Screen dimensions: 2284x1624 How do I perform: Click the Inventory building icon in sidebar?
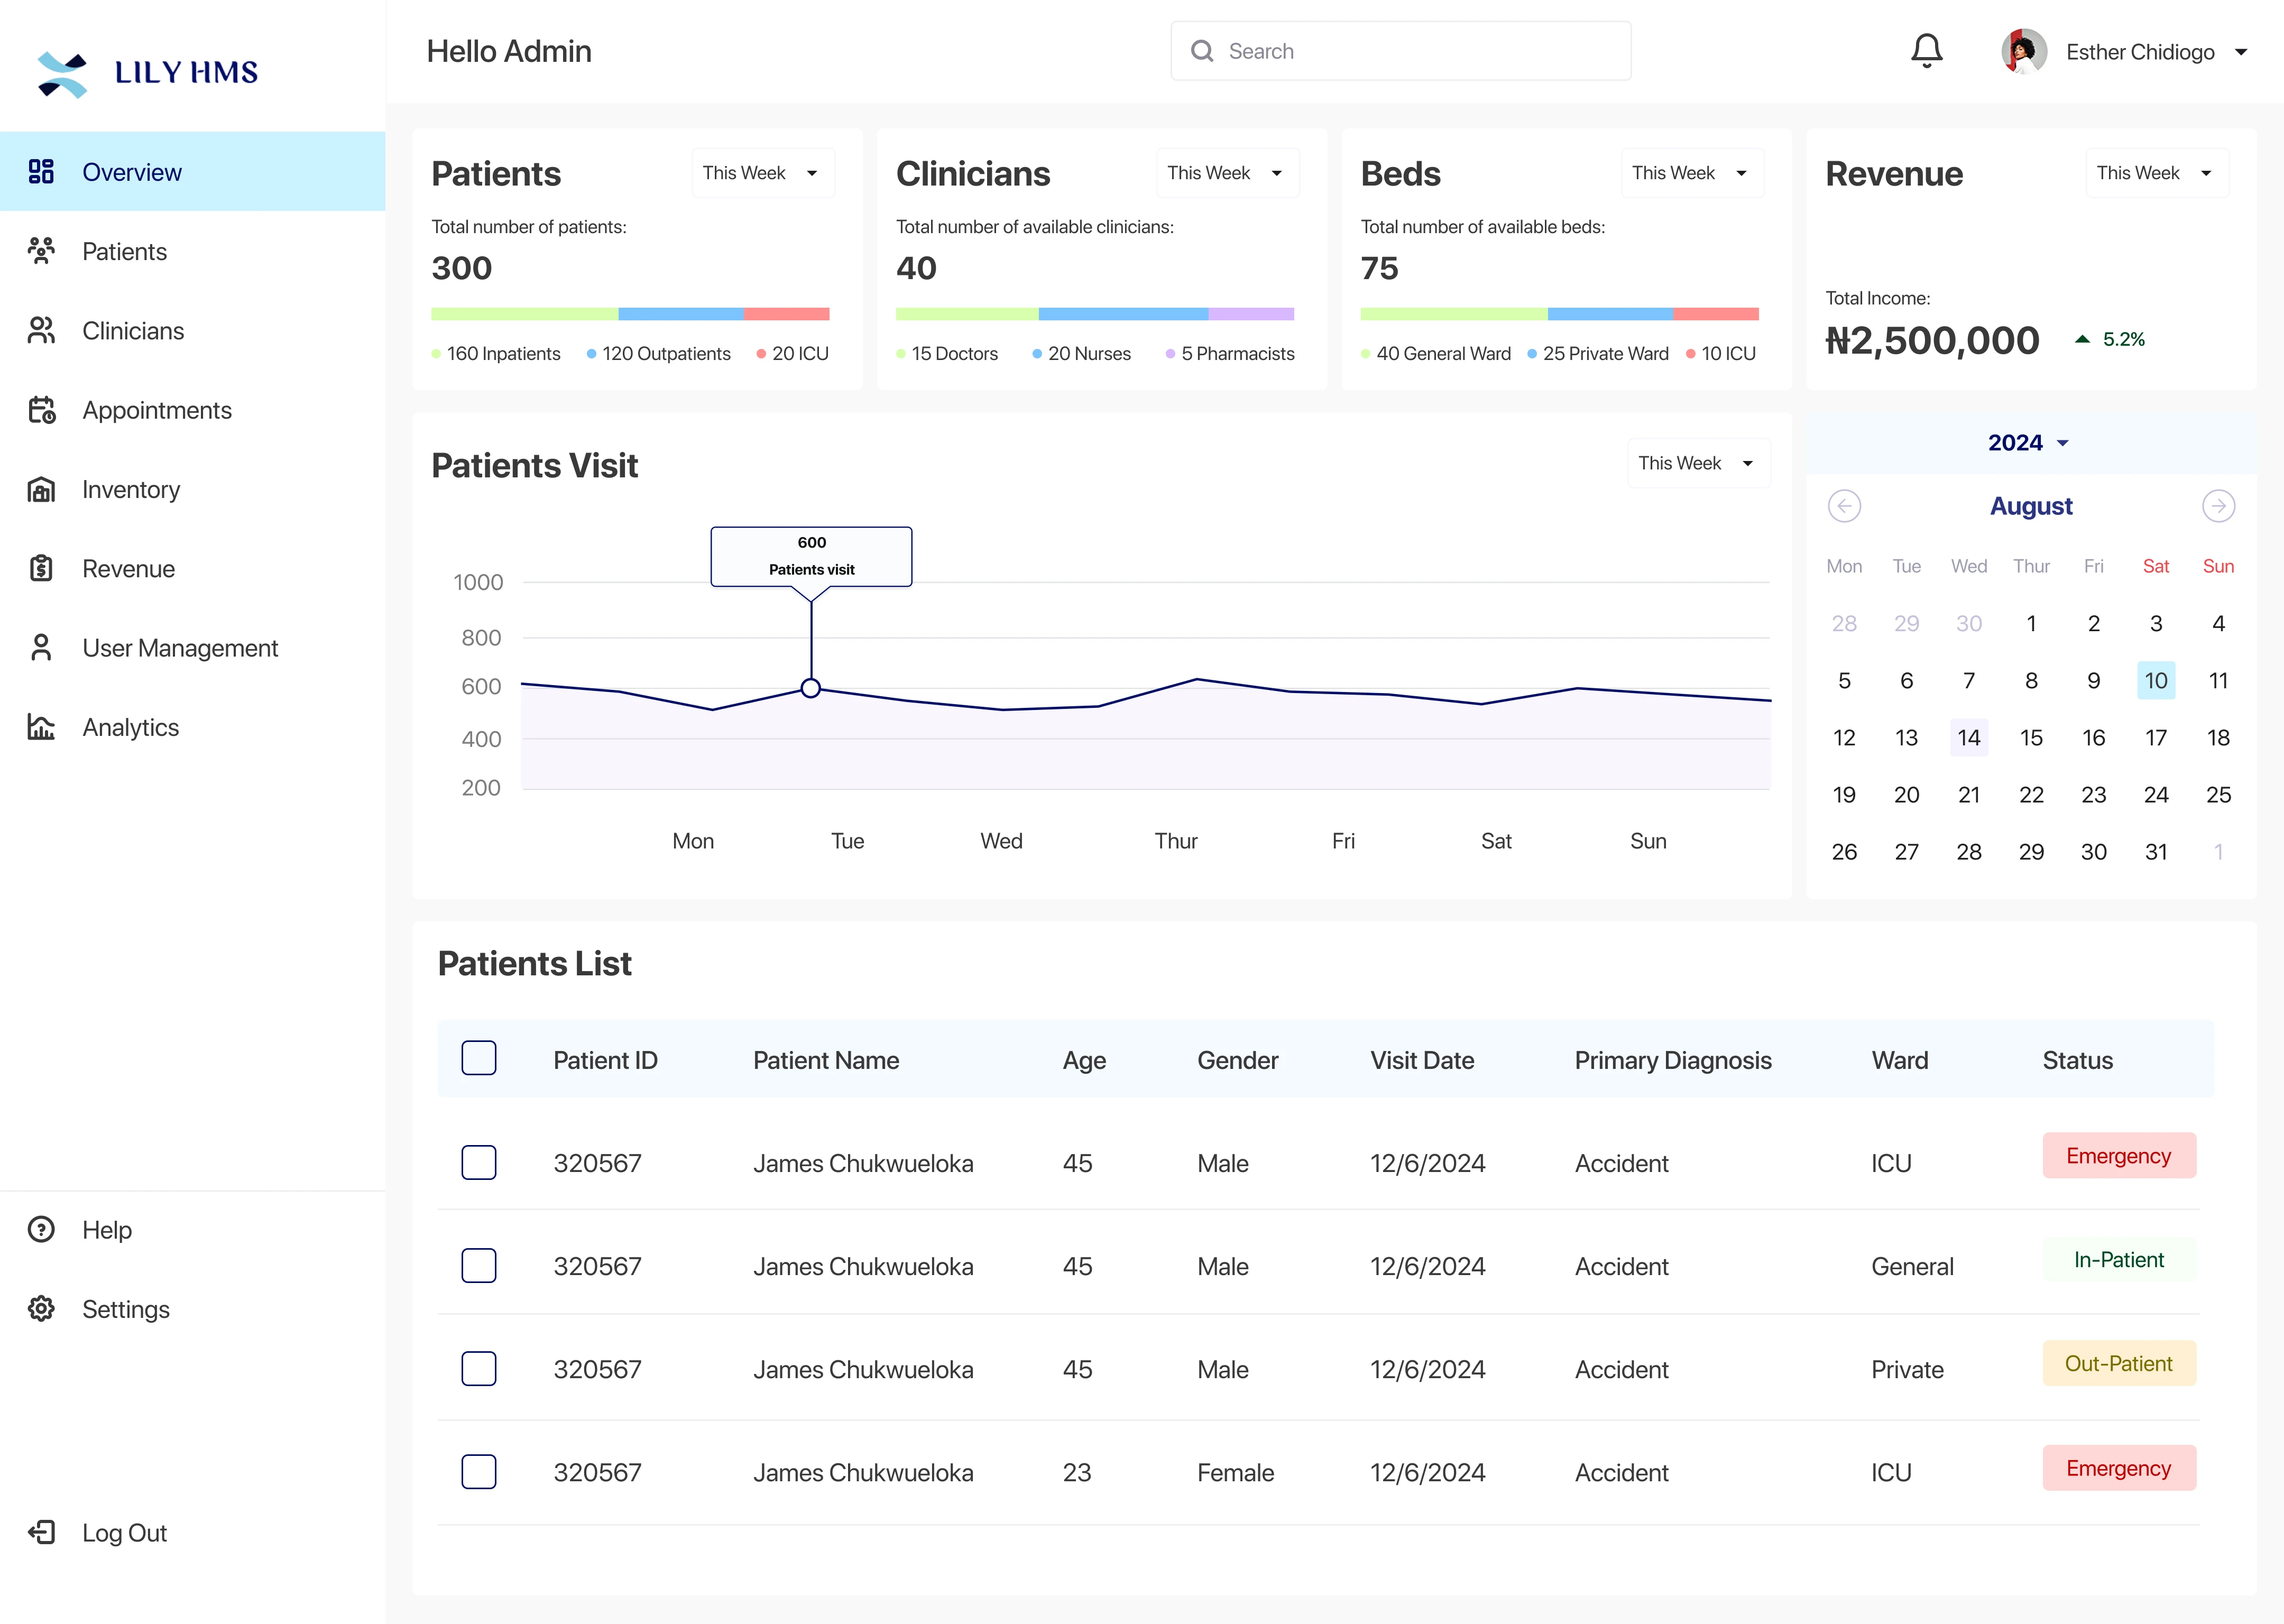[41, 489]
